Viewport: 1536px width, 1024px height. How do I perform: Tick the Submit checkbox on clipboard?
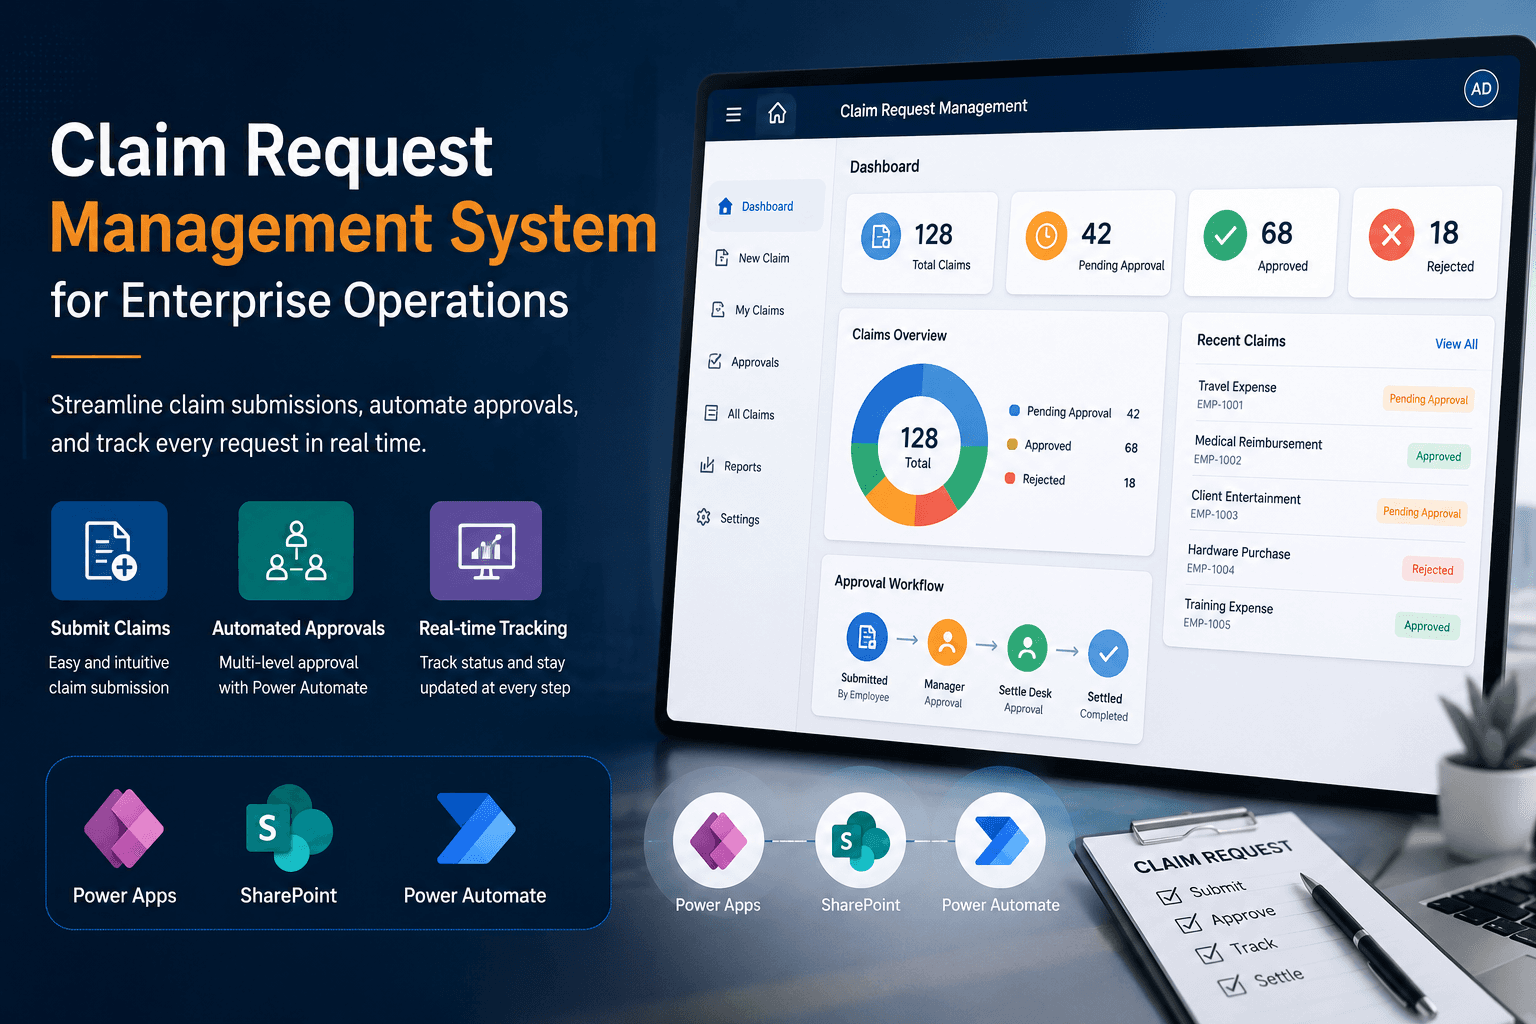point(1168,895)
